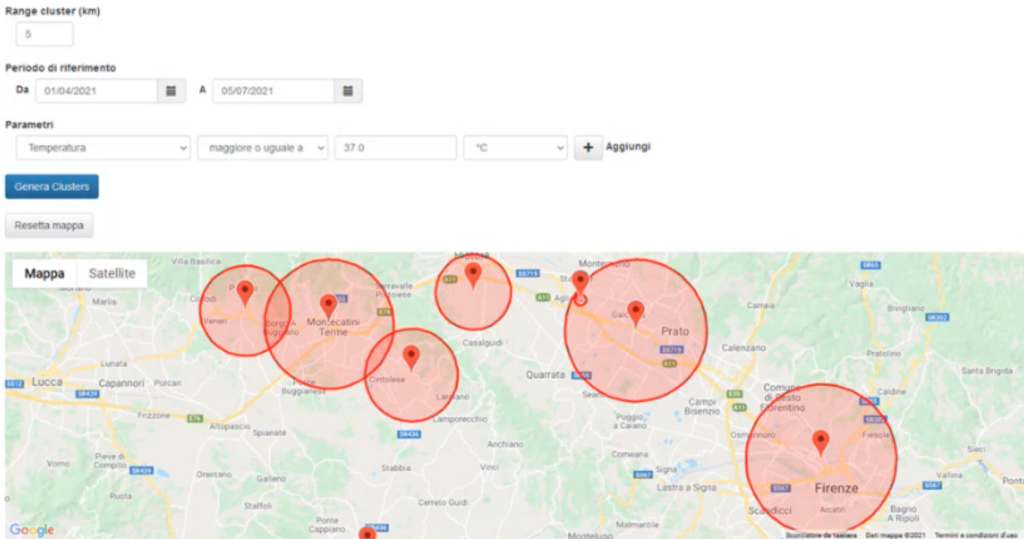This screenshot has height=539, width=1024.
Task: Click the map marker over Firenze
Action: (x=821, y=442)
